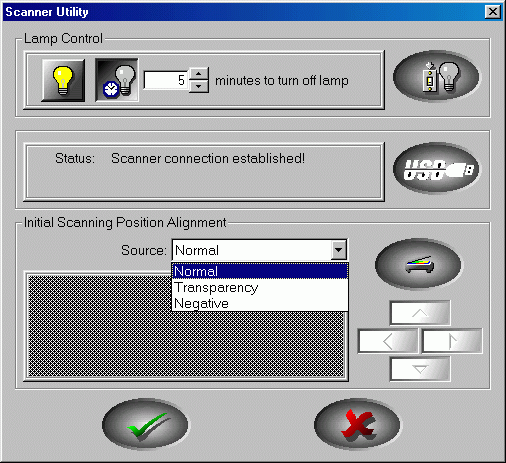This screenshot has width=506, height=463.
Task: Select Transparency in the Source list
Action: tap(260, 287)
